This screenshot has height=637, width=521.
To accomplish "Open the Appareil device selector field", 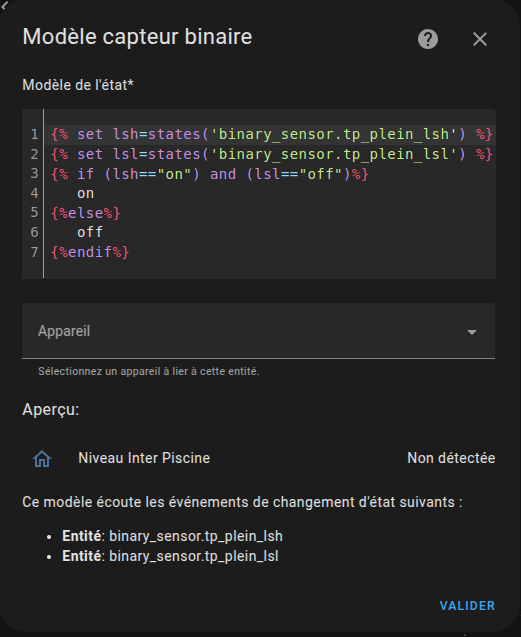I will [x=258, y=331].
